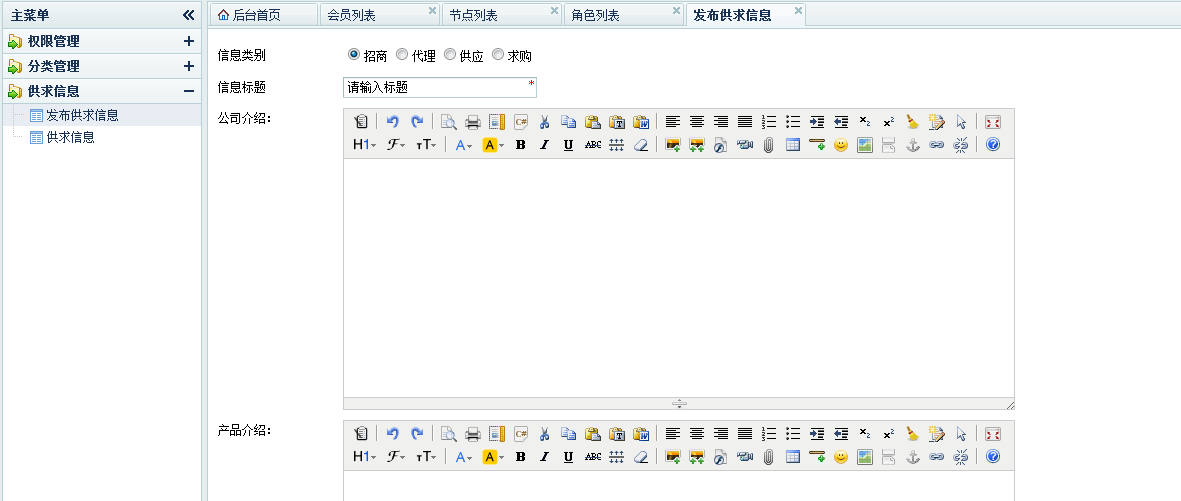Click the print icon in 产品介绍 editor

pyautogui.click(x=473, y=434)
